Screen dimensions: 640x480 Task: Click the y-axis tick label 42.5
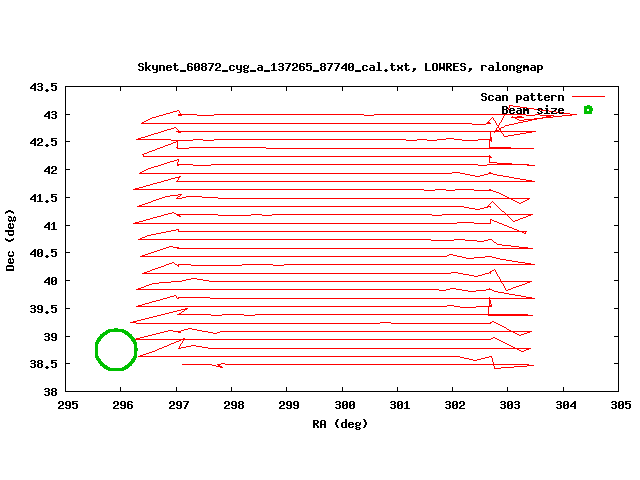pos(44,142)
